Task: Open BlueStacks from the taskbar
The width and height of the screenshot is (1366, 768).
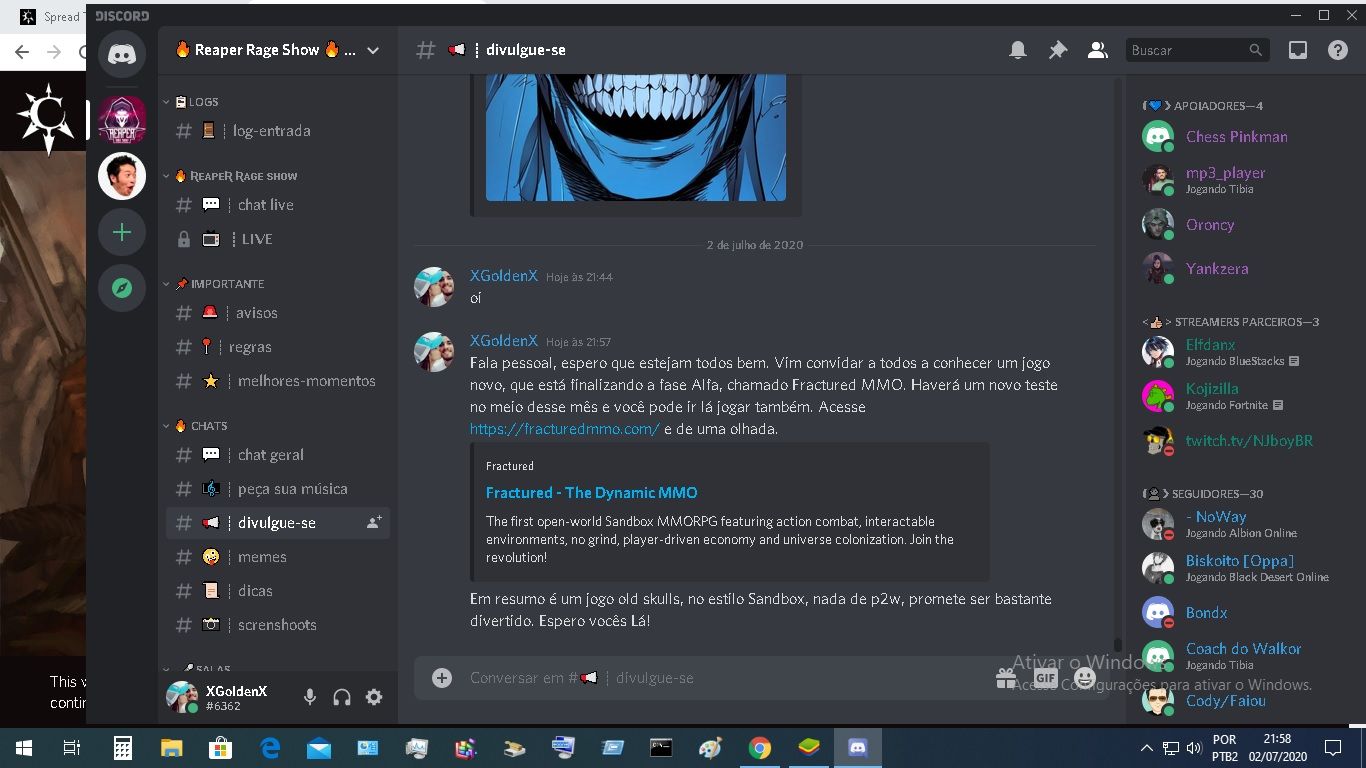Action: pos(809,748)
